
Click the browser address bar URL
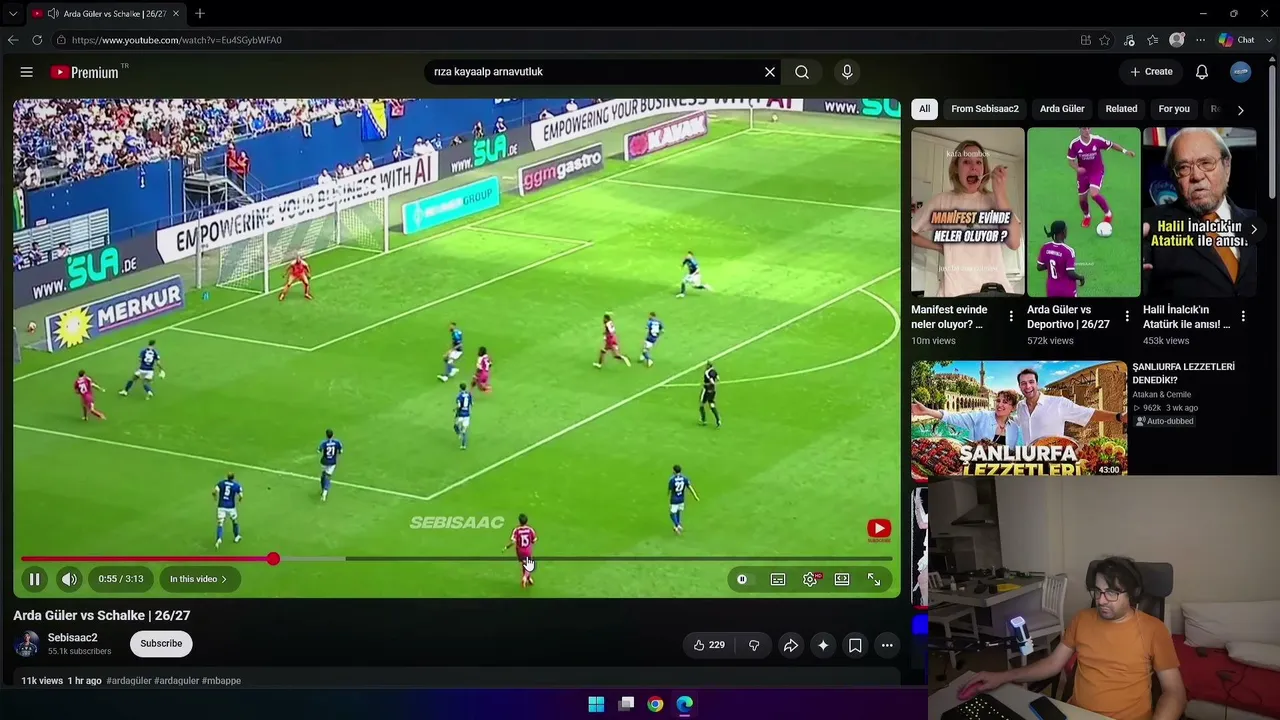(x=177, y=40)
